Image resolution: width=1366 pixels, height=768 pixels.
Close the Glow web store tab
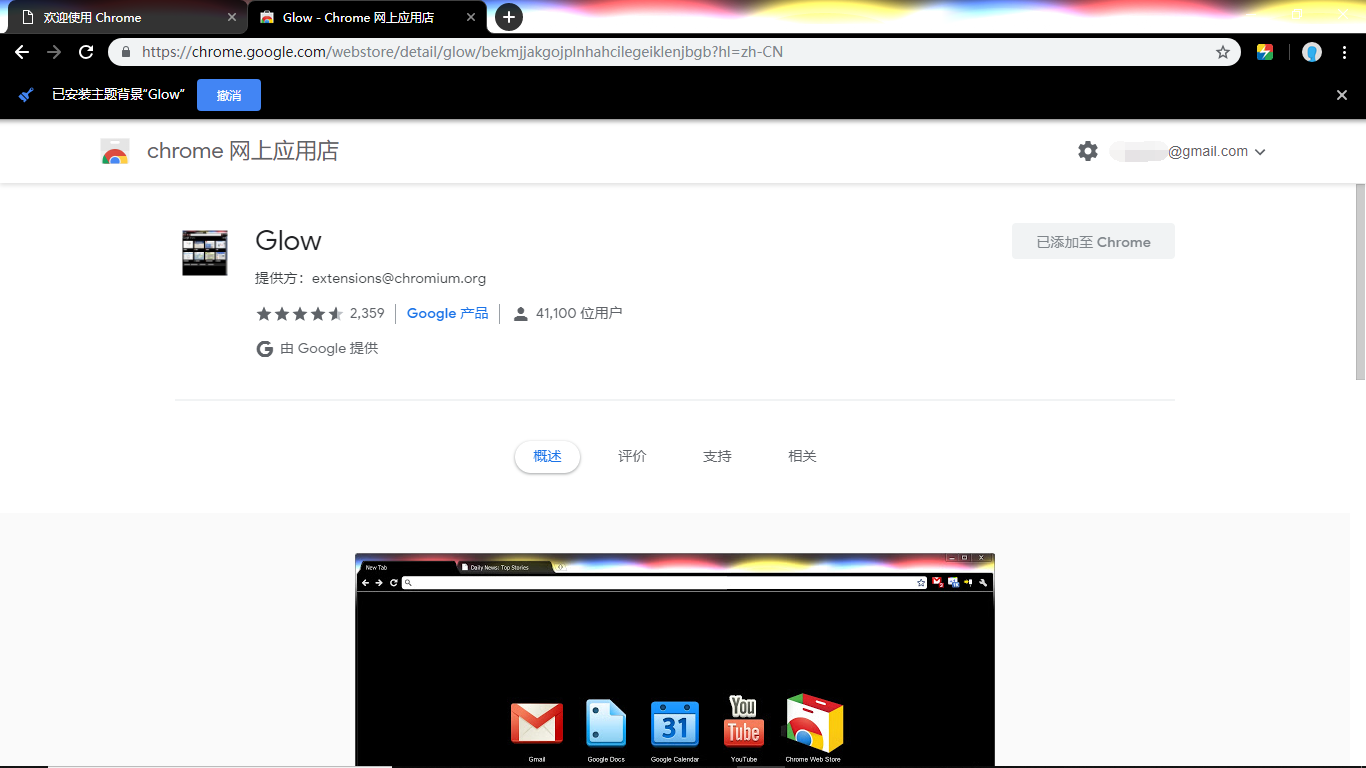click(x=471, y=17)
